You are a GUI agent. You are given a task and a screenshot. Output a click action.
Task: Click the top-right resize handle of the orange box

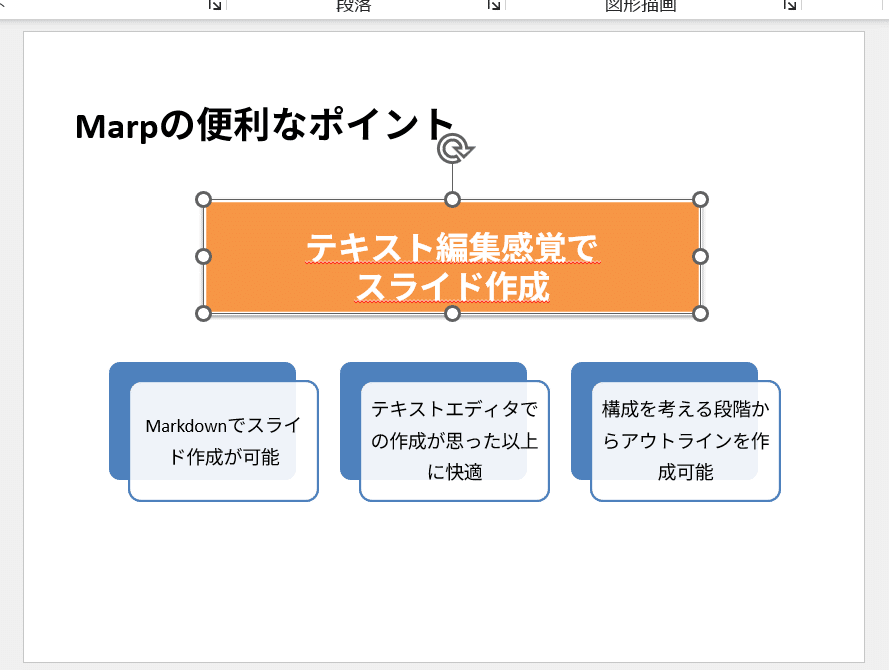click(x=701, y=200)
